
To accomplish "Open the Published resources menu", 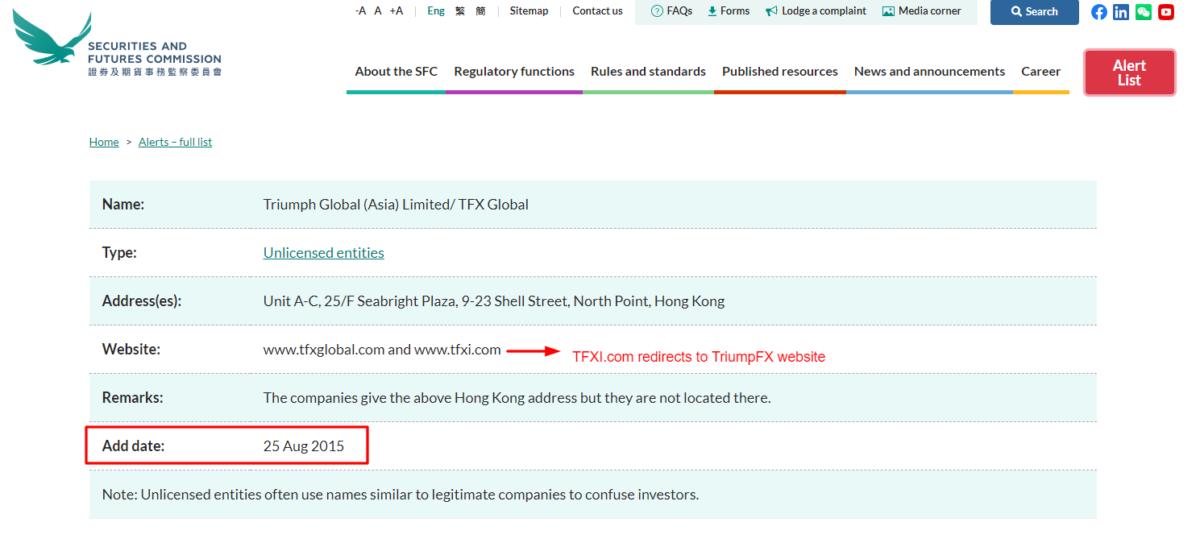I will tap(780, 72).
